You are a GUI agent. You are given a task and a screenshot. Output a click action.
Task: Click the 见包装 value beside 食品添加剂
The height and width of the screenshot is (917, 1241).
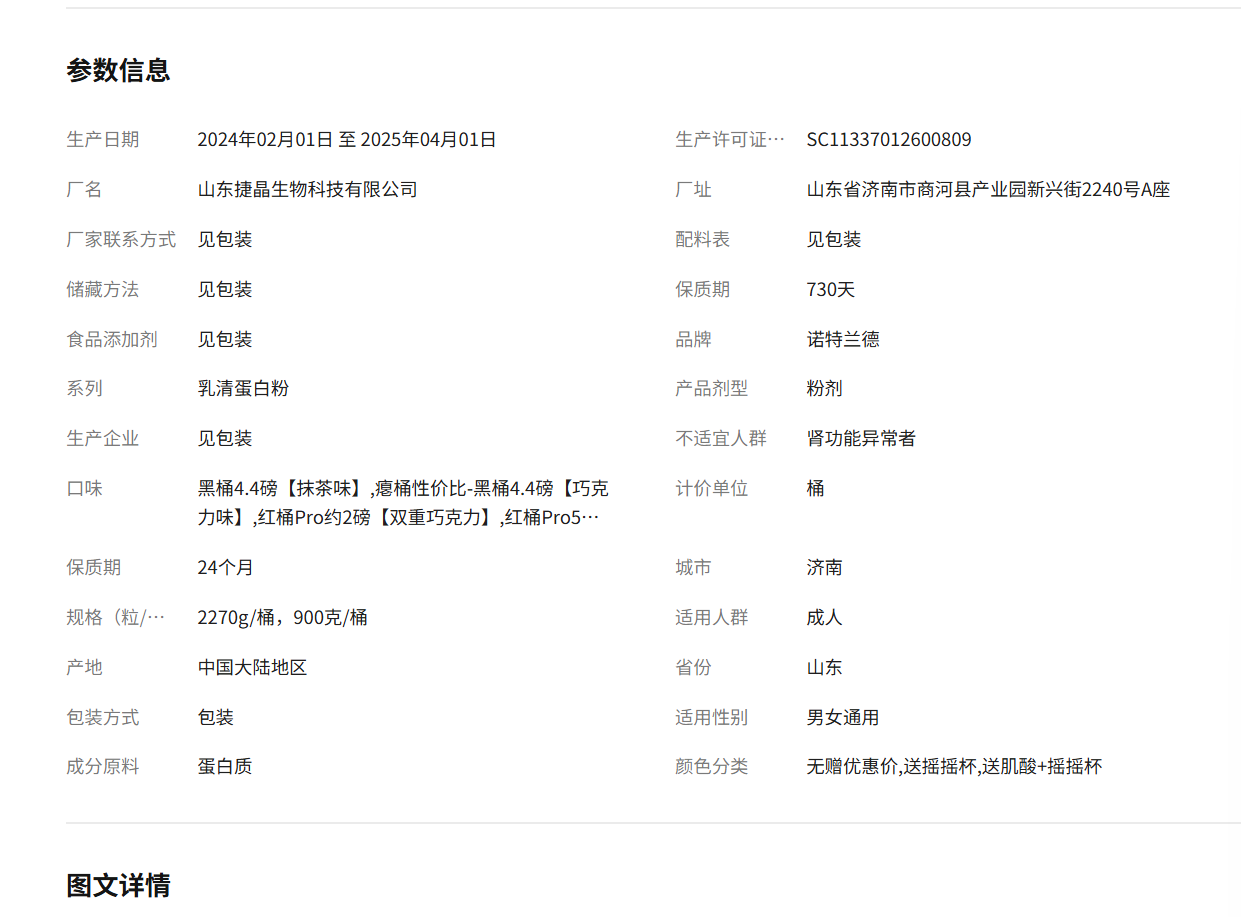point(225,340)
